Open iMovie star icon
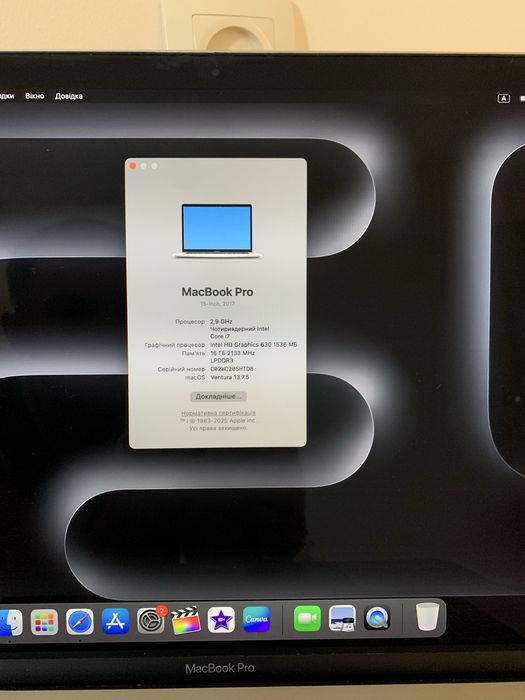This screenshot has width=525, height=700. 221,620
